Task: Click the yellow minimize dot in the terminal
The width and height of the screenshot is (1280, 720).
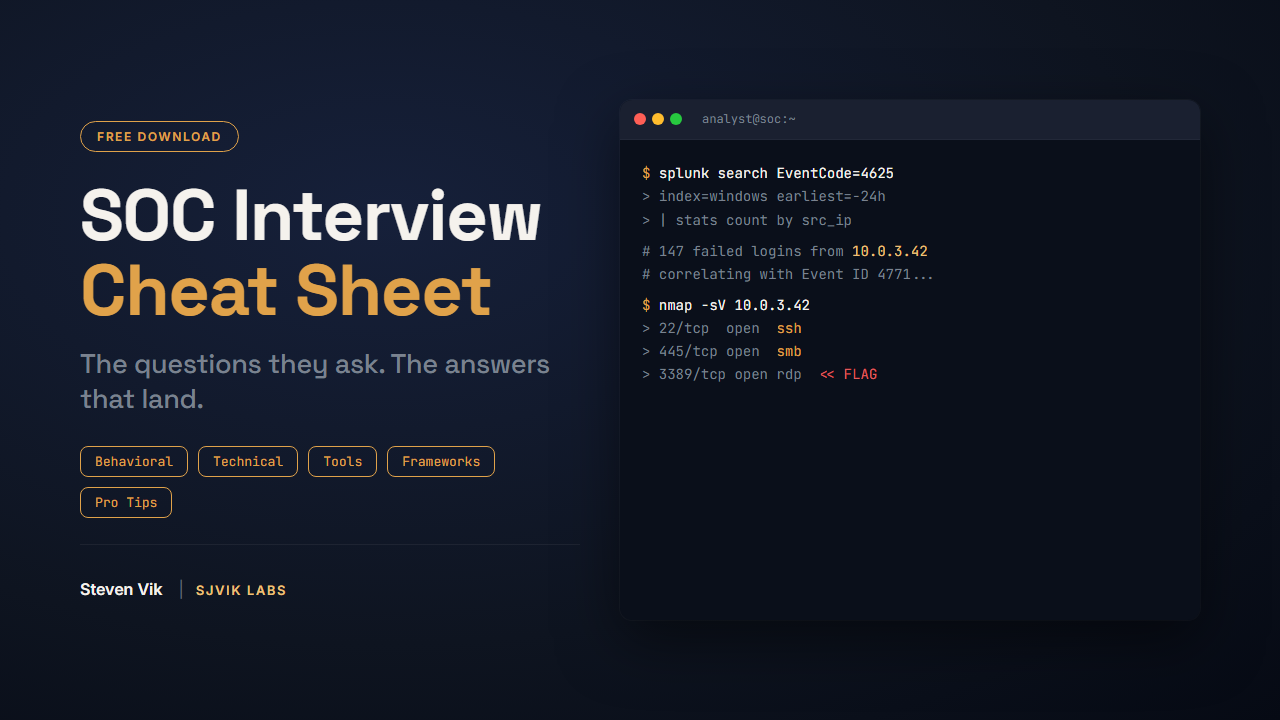Action: (658, 119)
